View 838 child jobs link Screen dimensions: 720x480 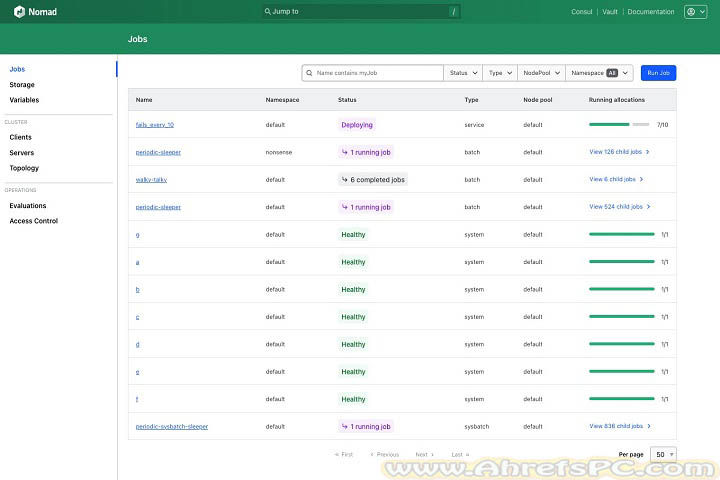(620, 426)
